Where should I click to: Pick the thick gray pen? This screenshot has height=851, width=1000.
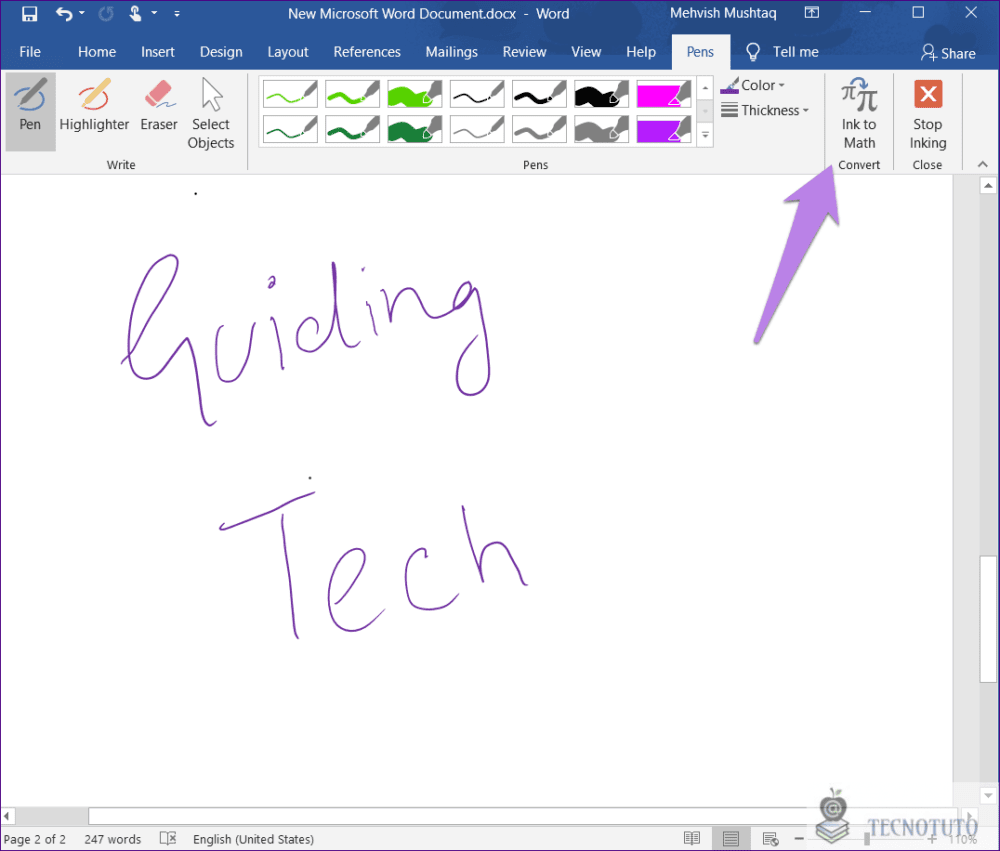coord(601,130)
